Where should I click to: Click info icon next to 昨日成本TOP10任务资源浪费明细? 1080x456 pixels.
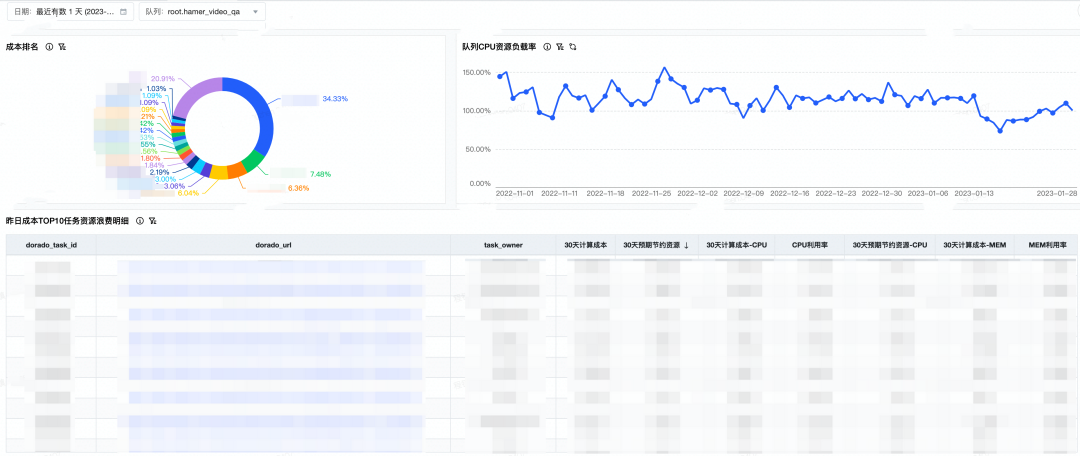(x=140, y=221)
